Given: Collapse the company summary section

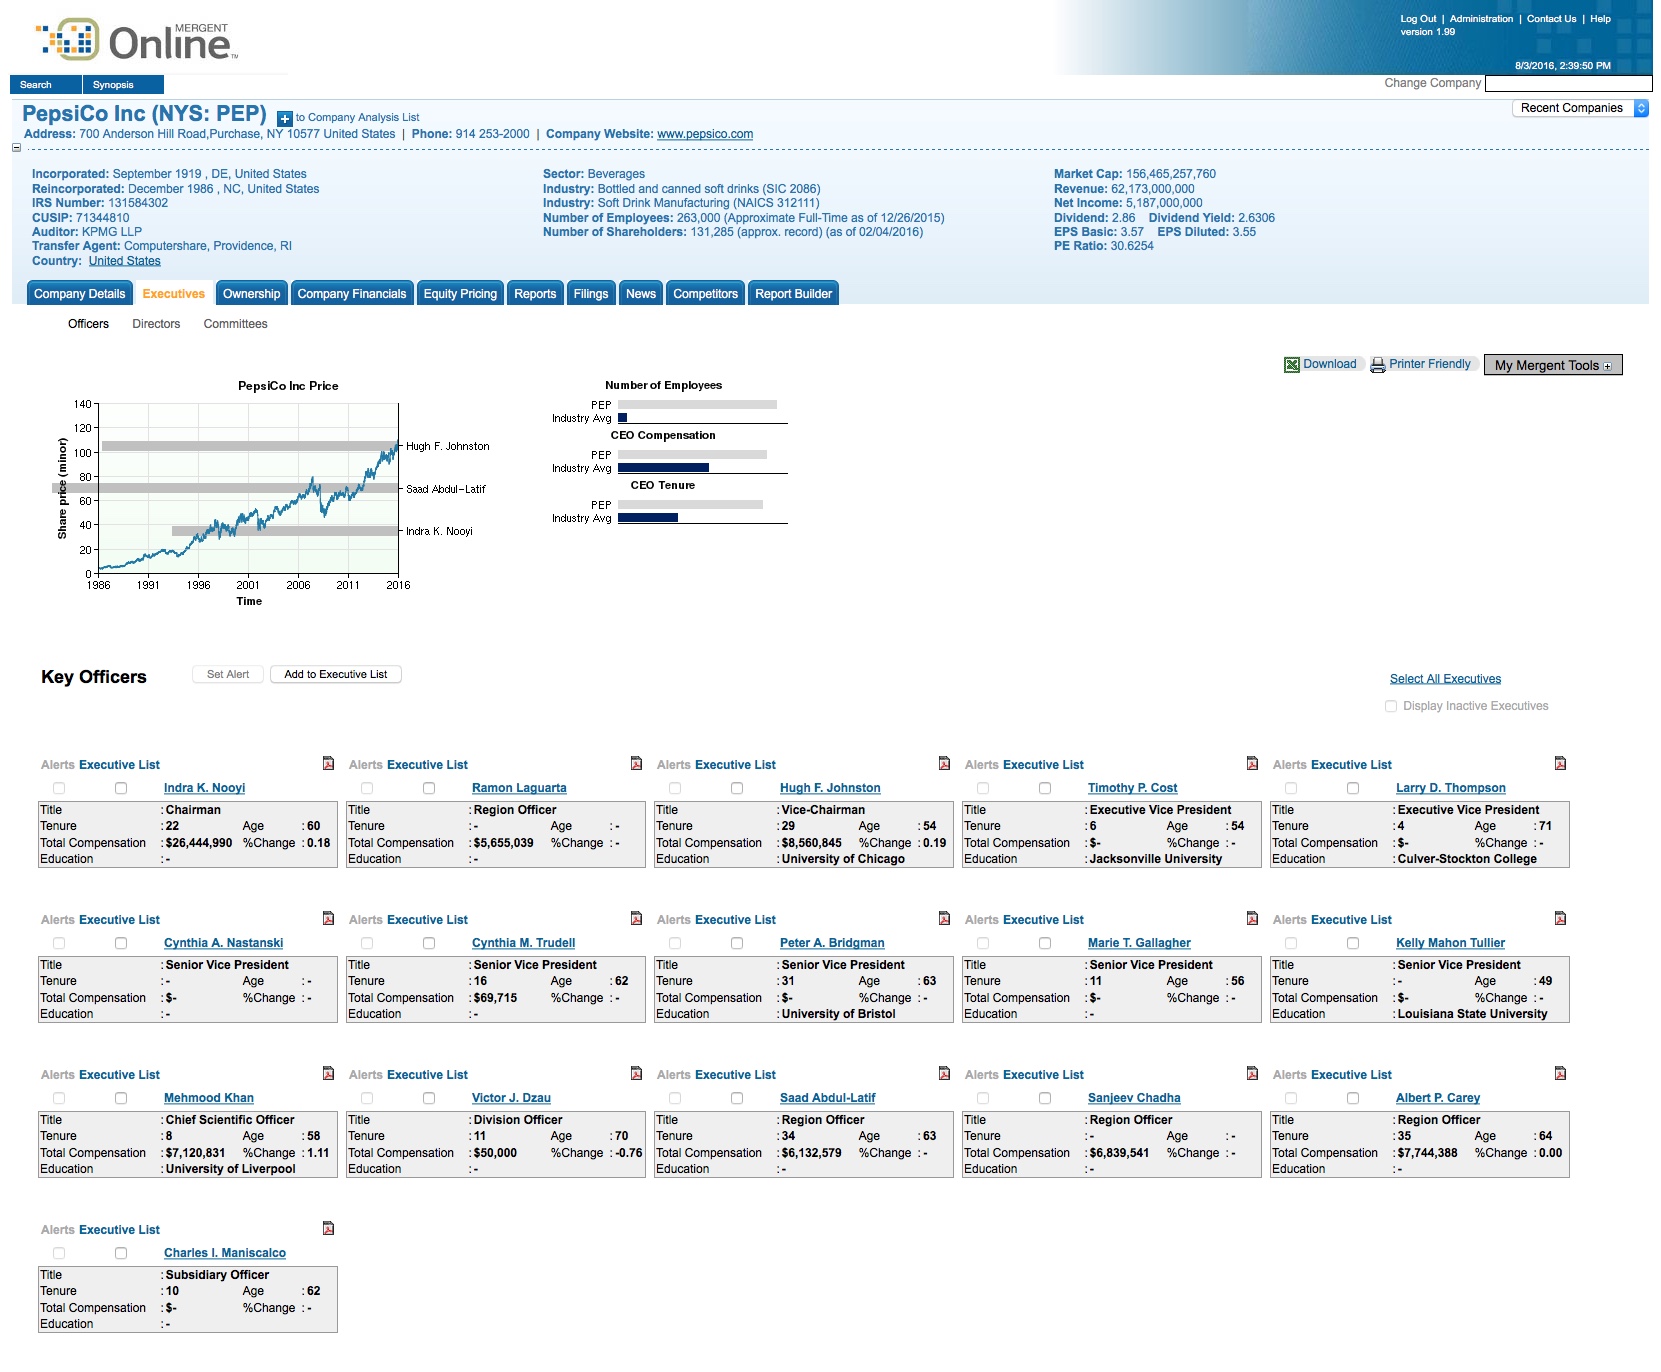Looking at the screenshot, I should [x=16, y=148].
